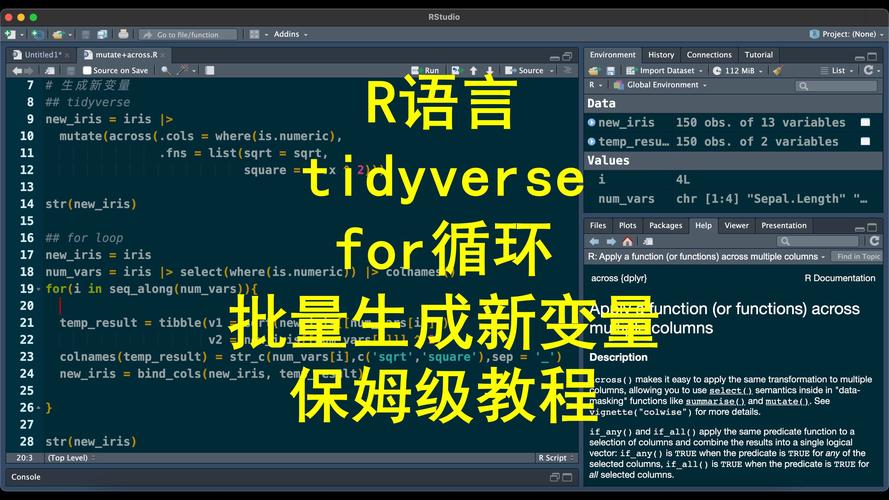
Task: Open the Packages tab
Action: (x=665, y=226)
